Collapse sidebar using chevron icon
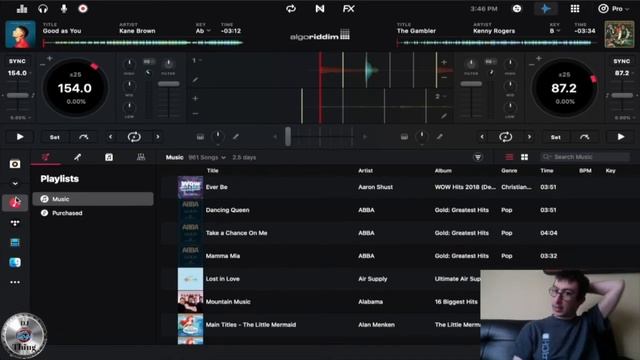Image resolution: width=640 pixels, height=360 pixels. (x=15, y=184)
